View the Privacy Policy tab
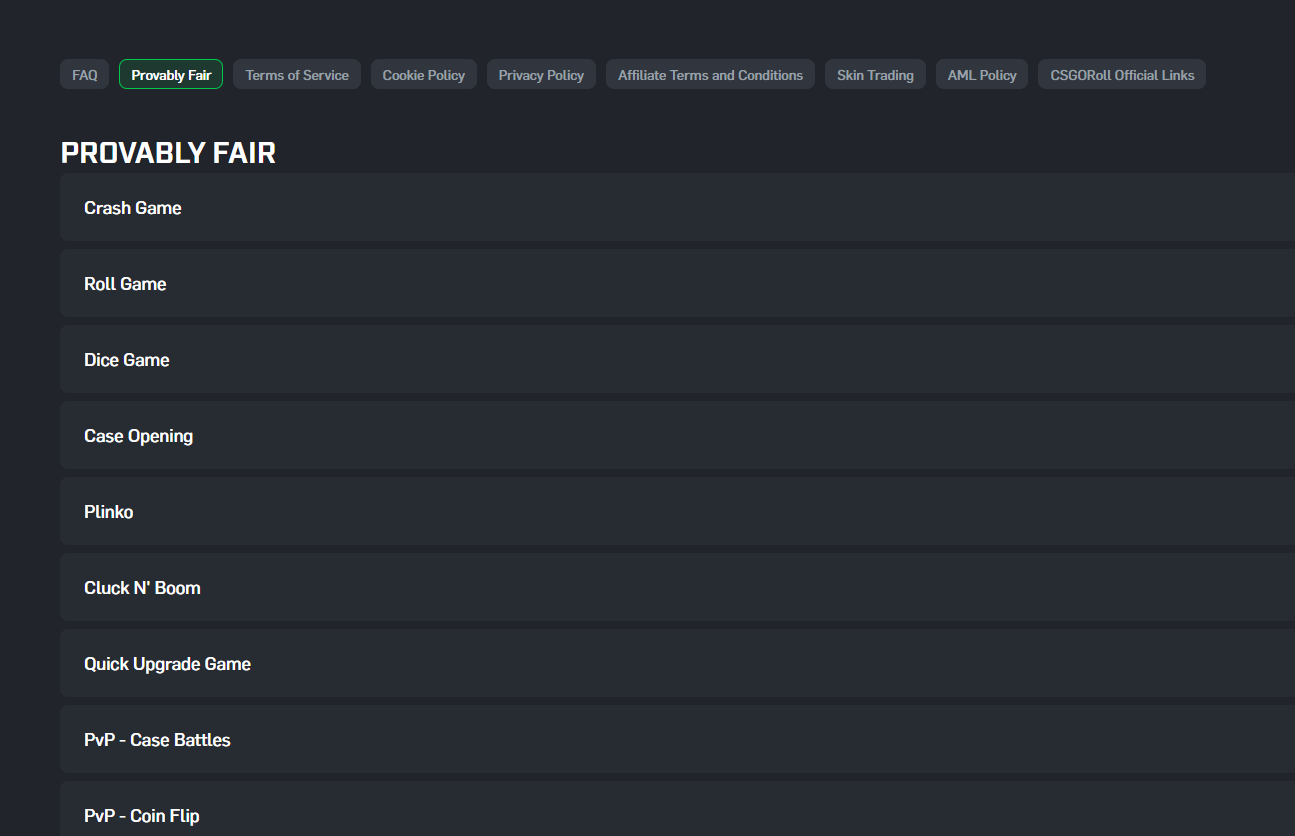Screen dimensions: 1295x836 (x=541, y=74)
